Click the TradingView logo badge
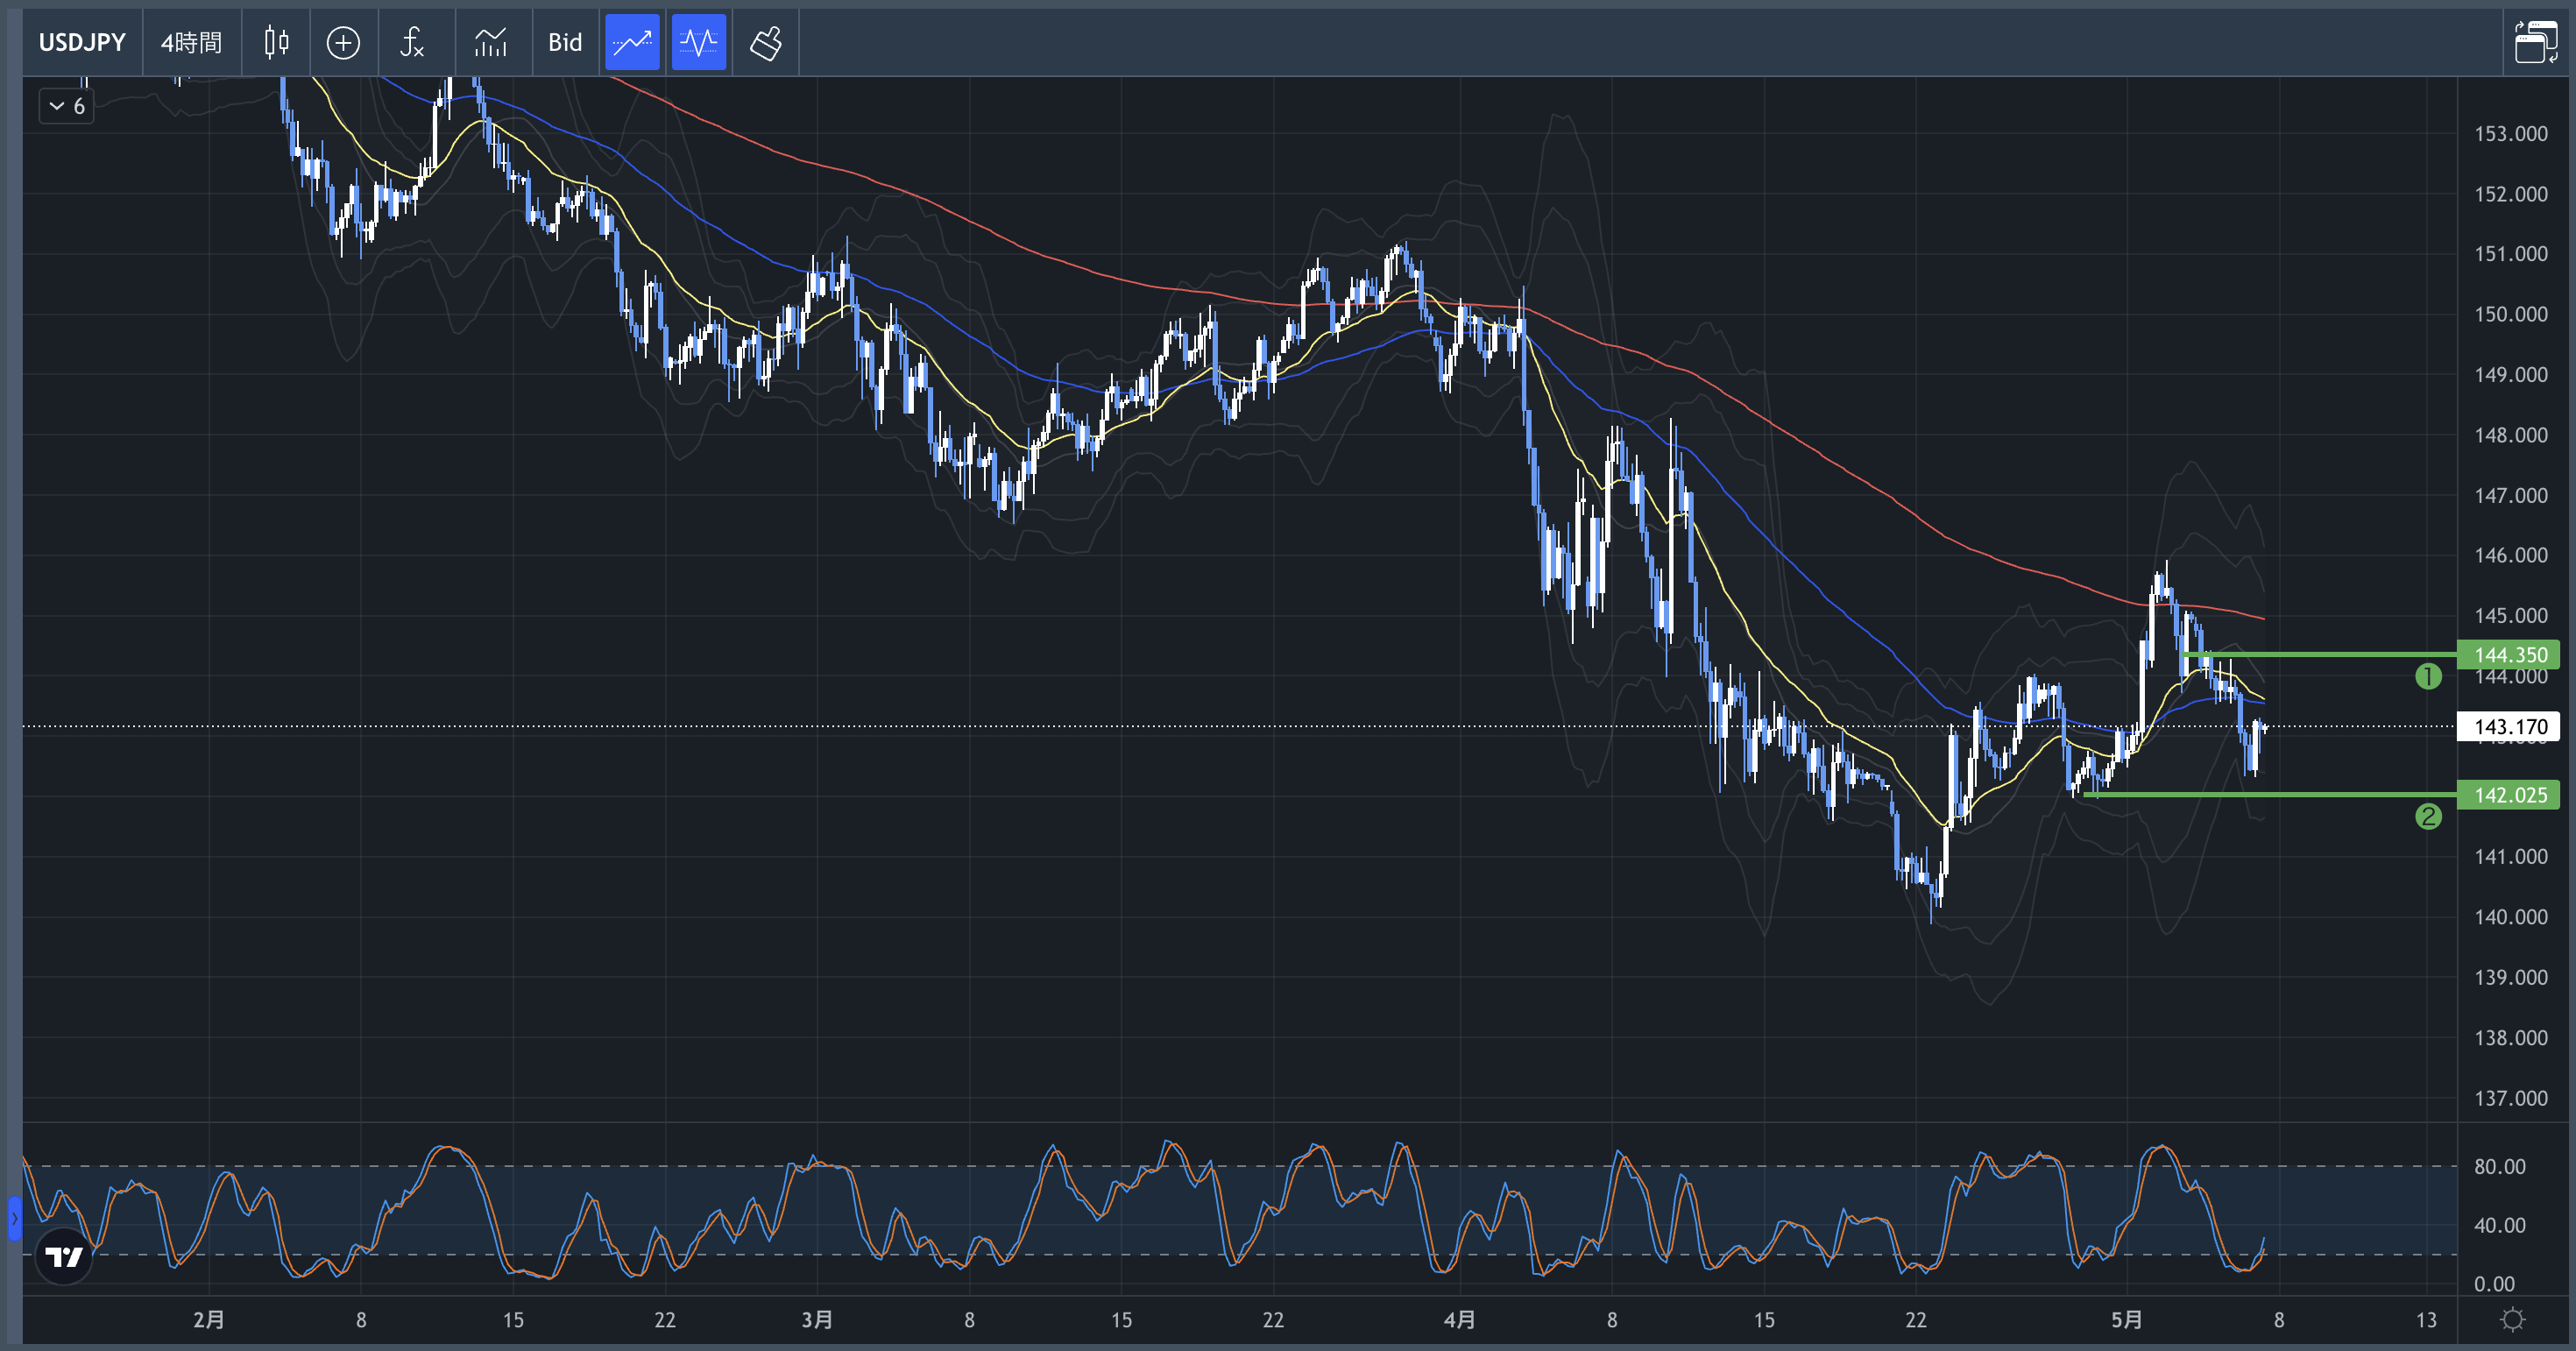2576x1351 pixels. [x=64, y=1256]
